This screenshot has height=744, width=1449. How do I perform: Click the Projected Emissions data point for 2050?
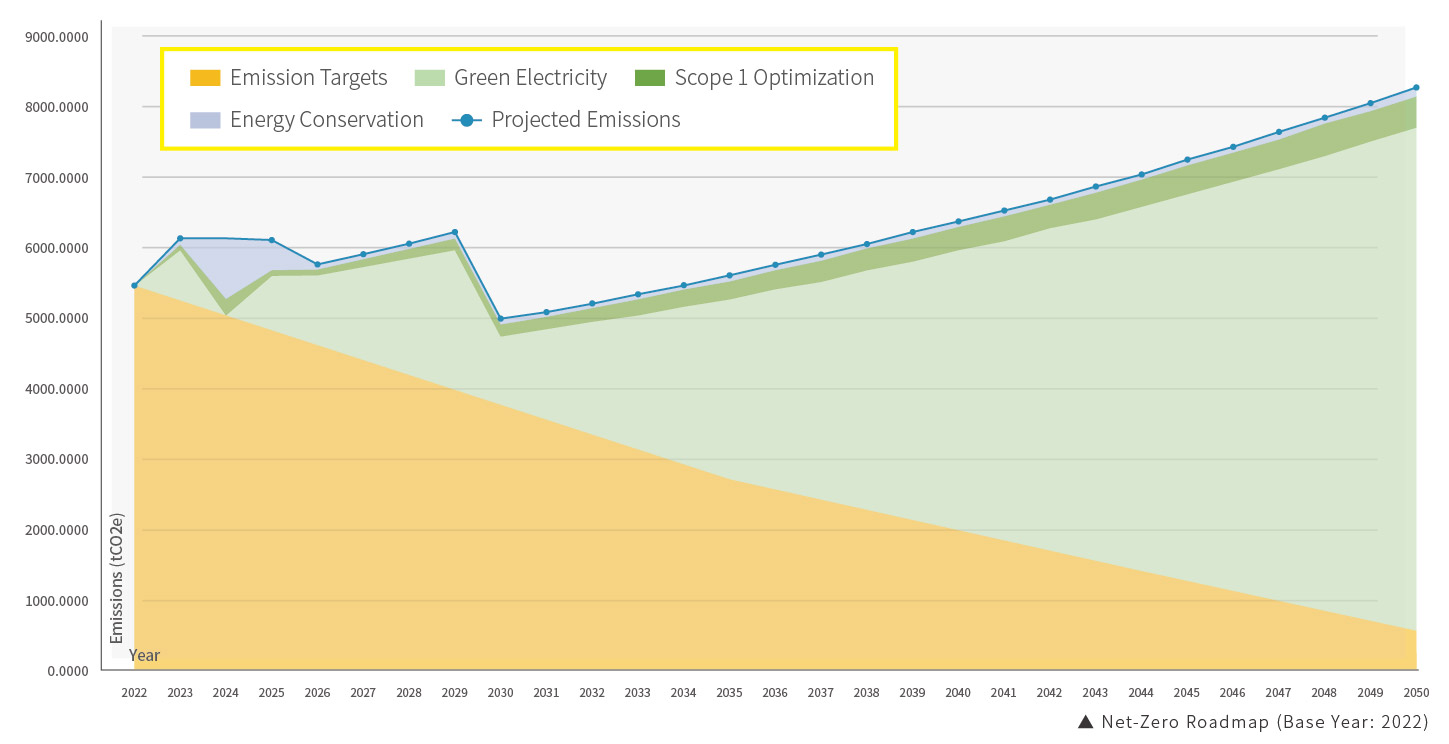(1416, 87)
